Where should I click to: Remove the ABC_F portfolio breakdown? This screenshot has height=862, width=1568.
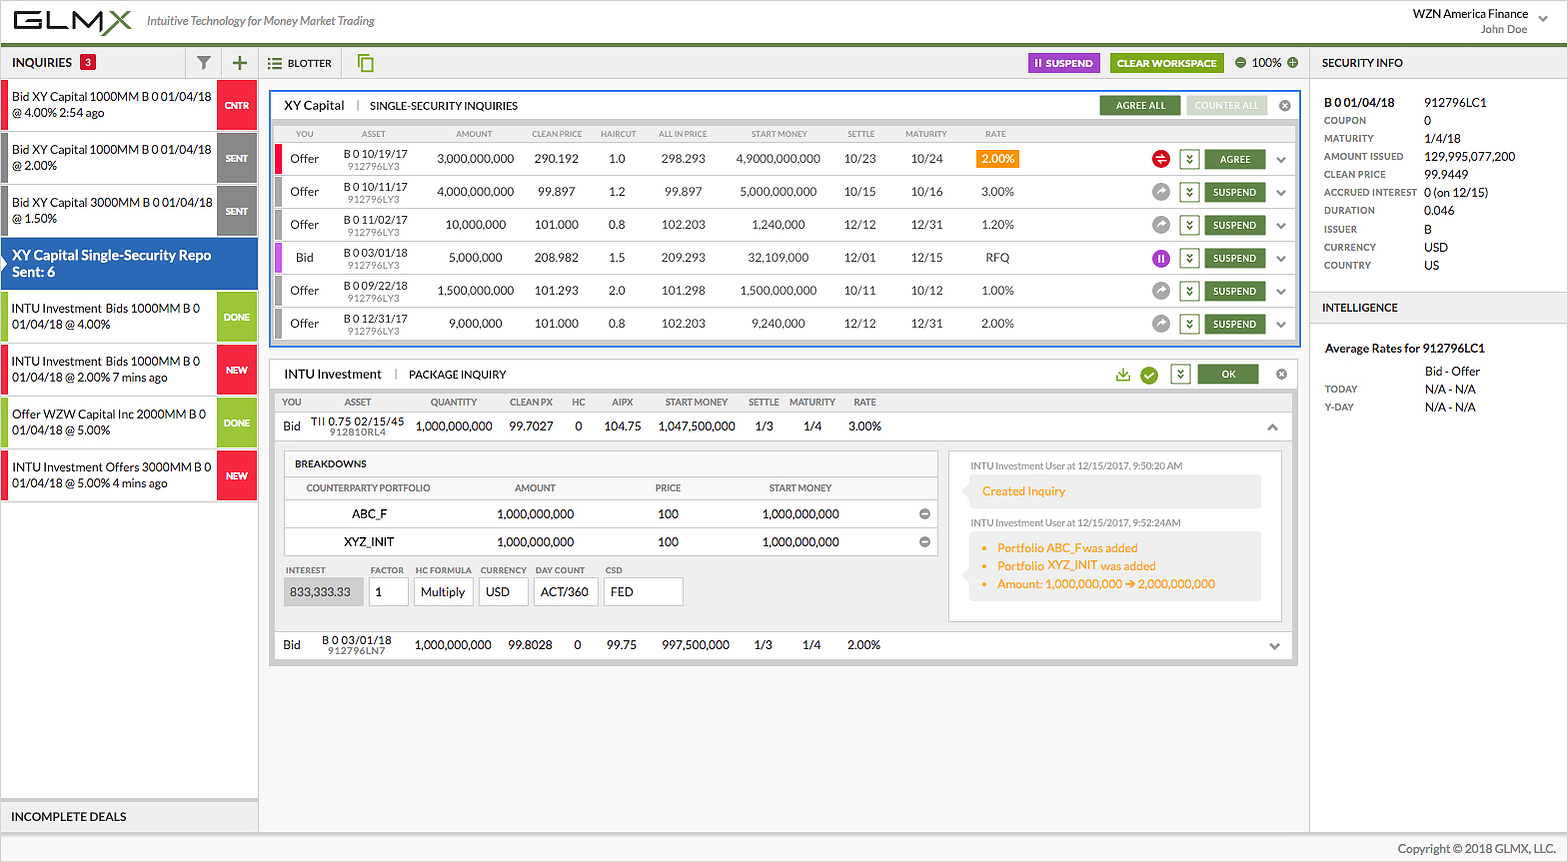pos(925,514)
